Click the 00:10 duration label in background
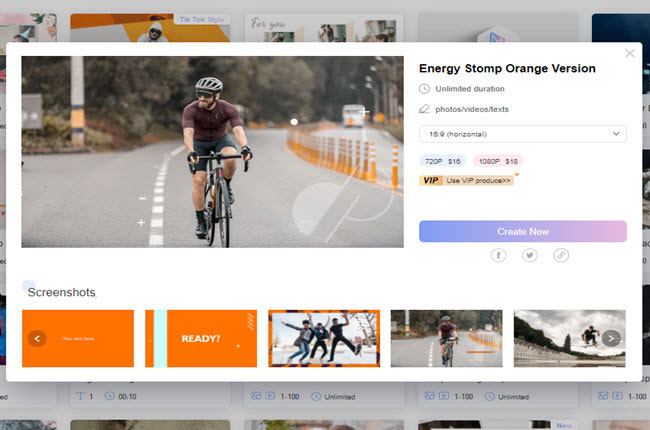The height and width of the screenshot is (430, 650). (127, 396)
